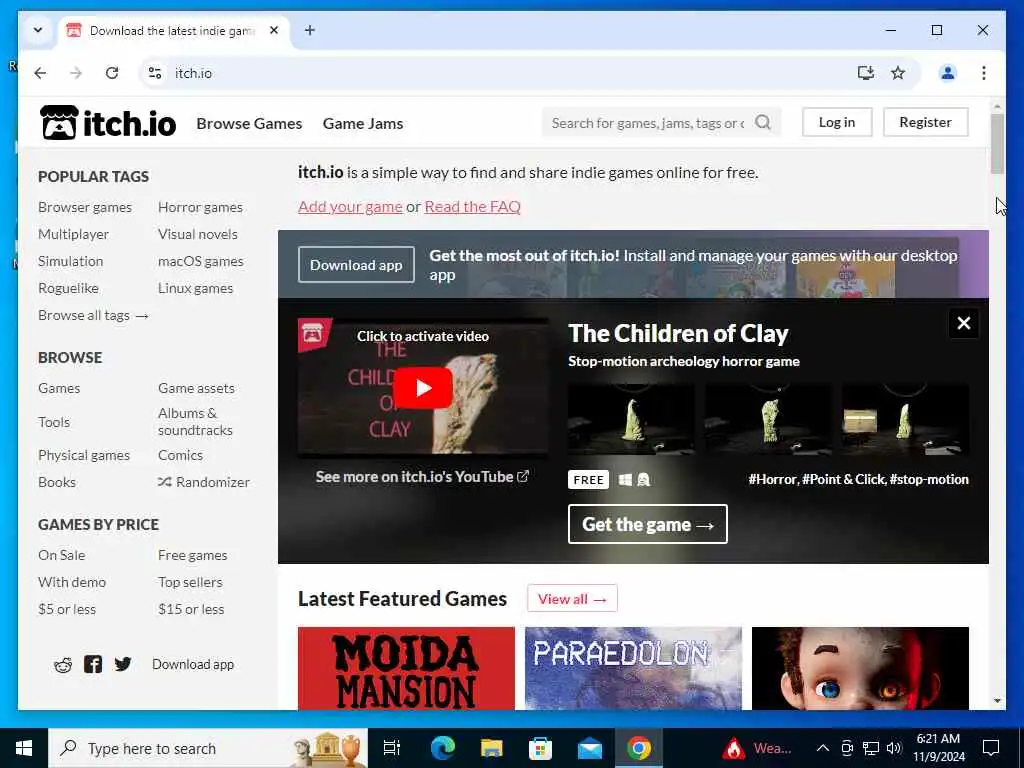This screenshot has width=1024, height=768.
Task: Click the Register button
Action: pyautogui.click(x=925, y=122)
